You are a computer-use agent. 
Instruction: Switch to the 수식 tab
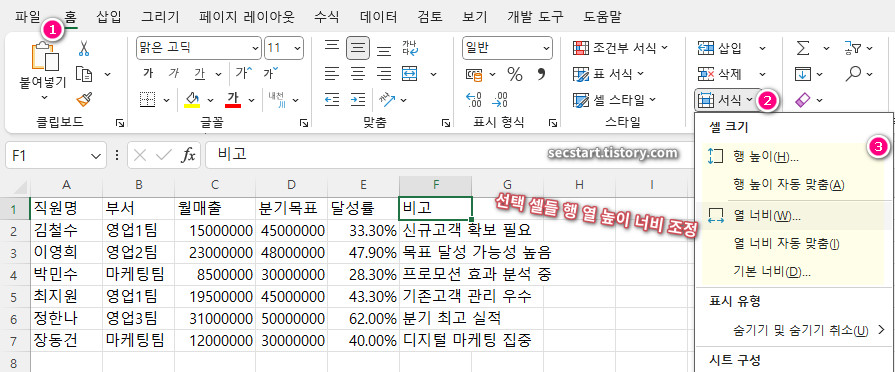click(x=328, y=17)
